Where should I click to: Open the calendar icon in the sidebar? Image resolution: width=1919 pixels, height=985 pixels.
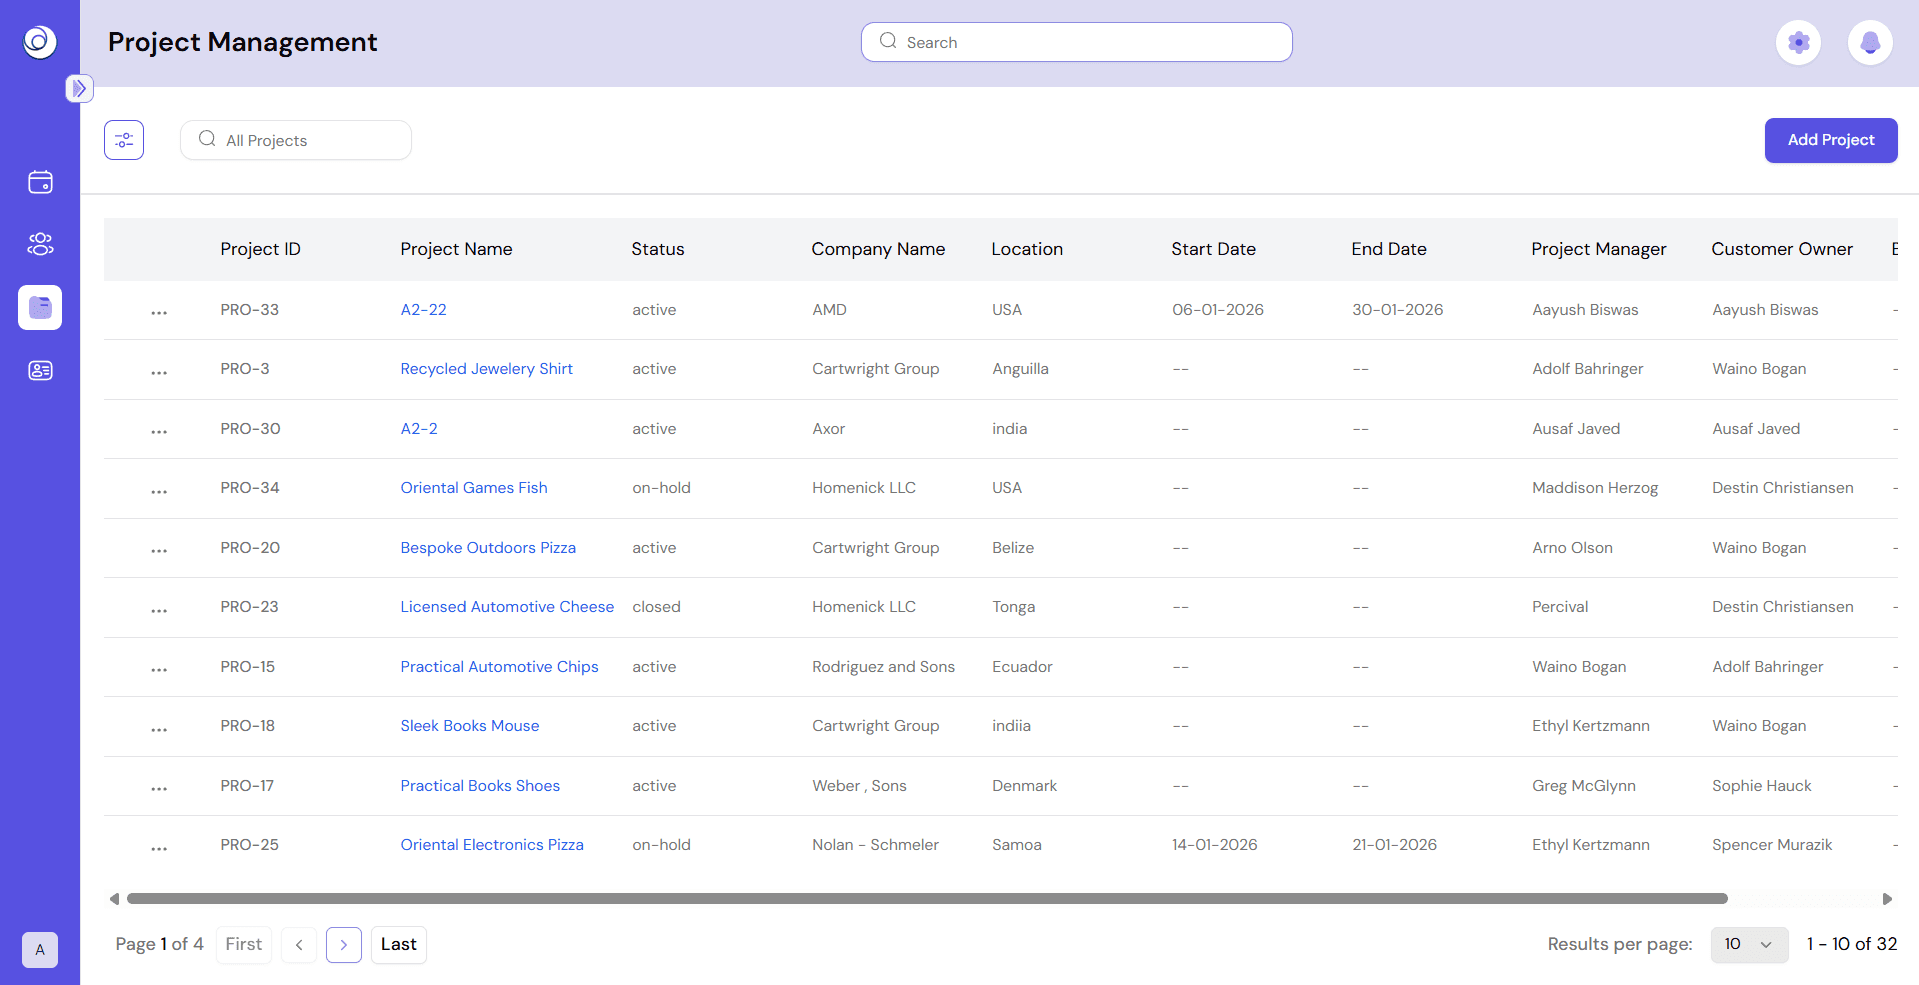(40, 182)
